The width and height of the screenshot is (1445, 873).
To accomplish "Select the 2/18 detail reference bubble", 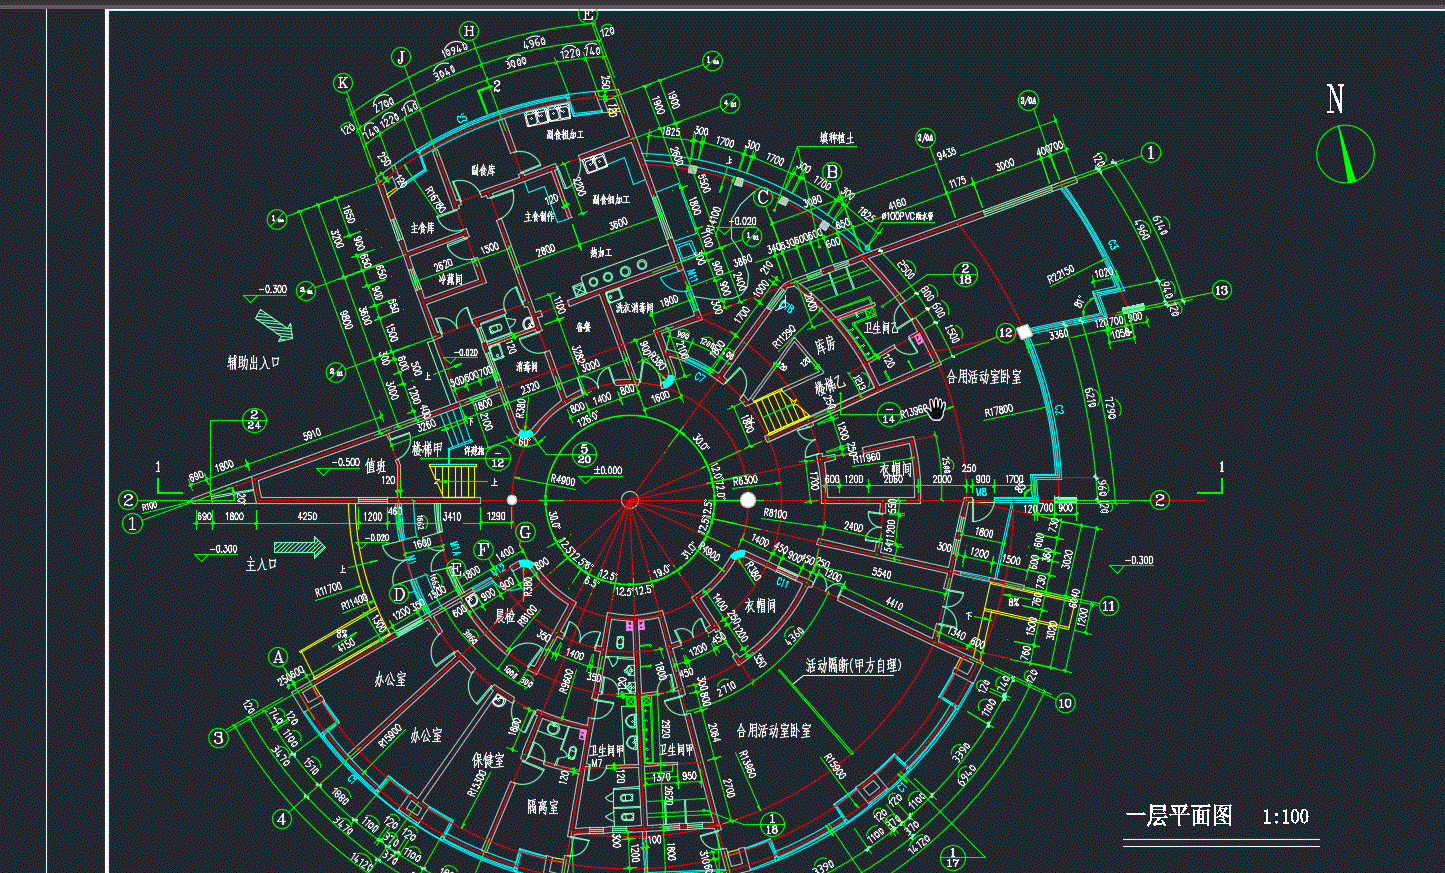I will 964,274.
